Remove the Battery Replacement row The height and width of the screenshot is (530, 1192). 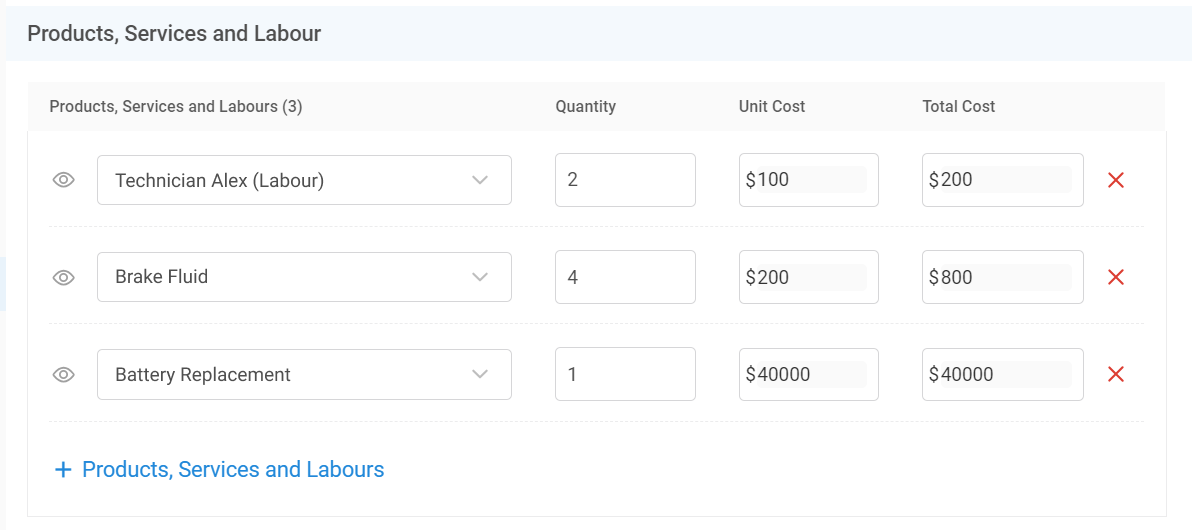click(x=1116, y=374)
